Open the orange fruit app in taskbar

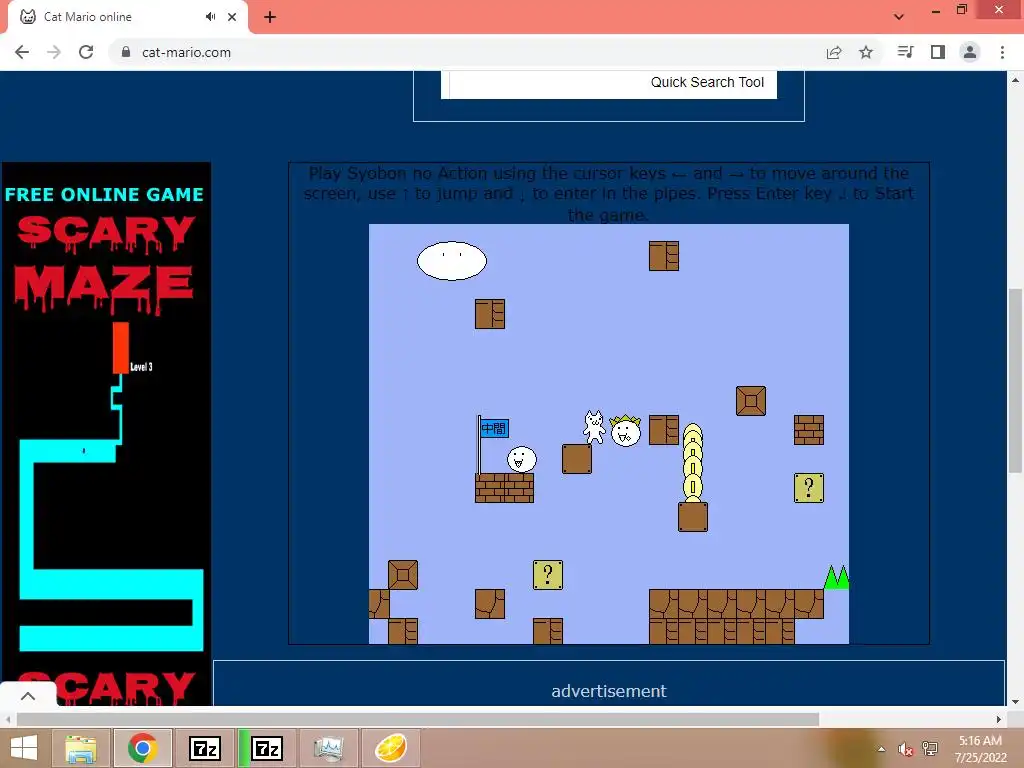point(391,748)
